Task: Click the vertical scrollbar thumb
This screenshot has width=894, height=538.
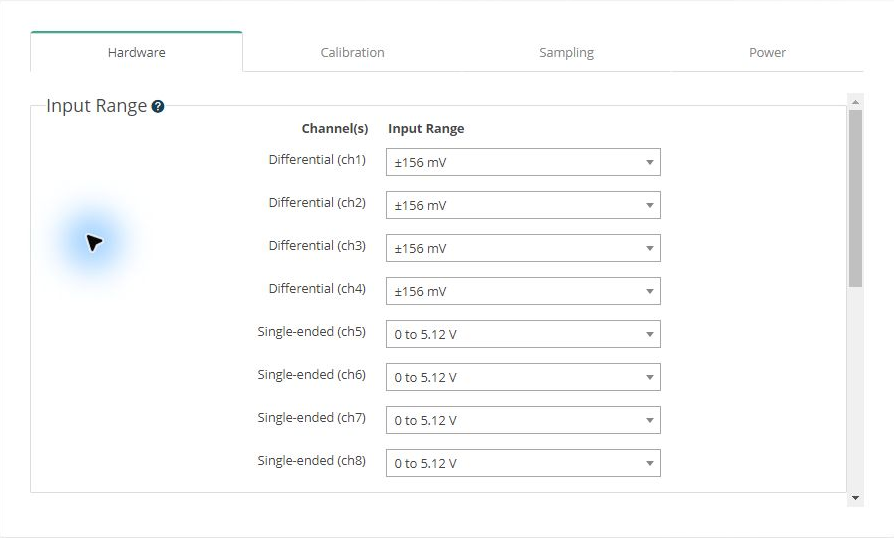Action: click(x=855, y=198)
